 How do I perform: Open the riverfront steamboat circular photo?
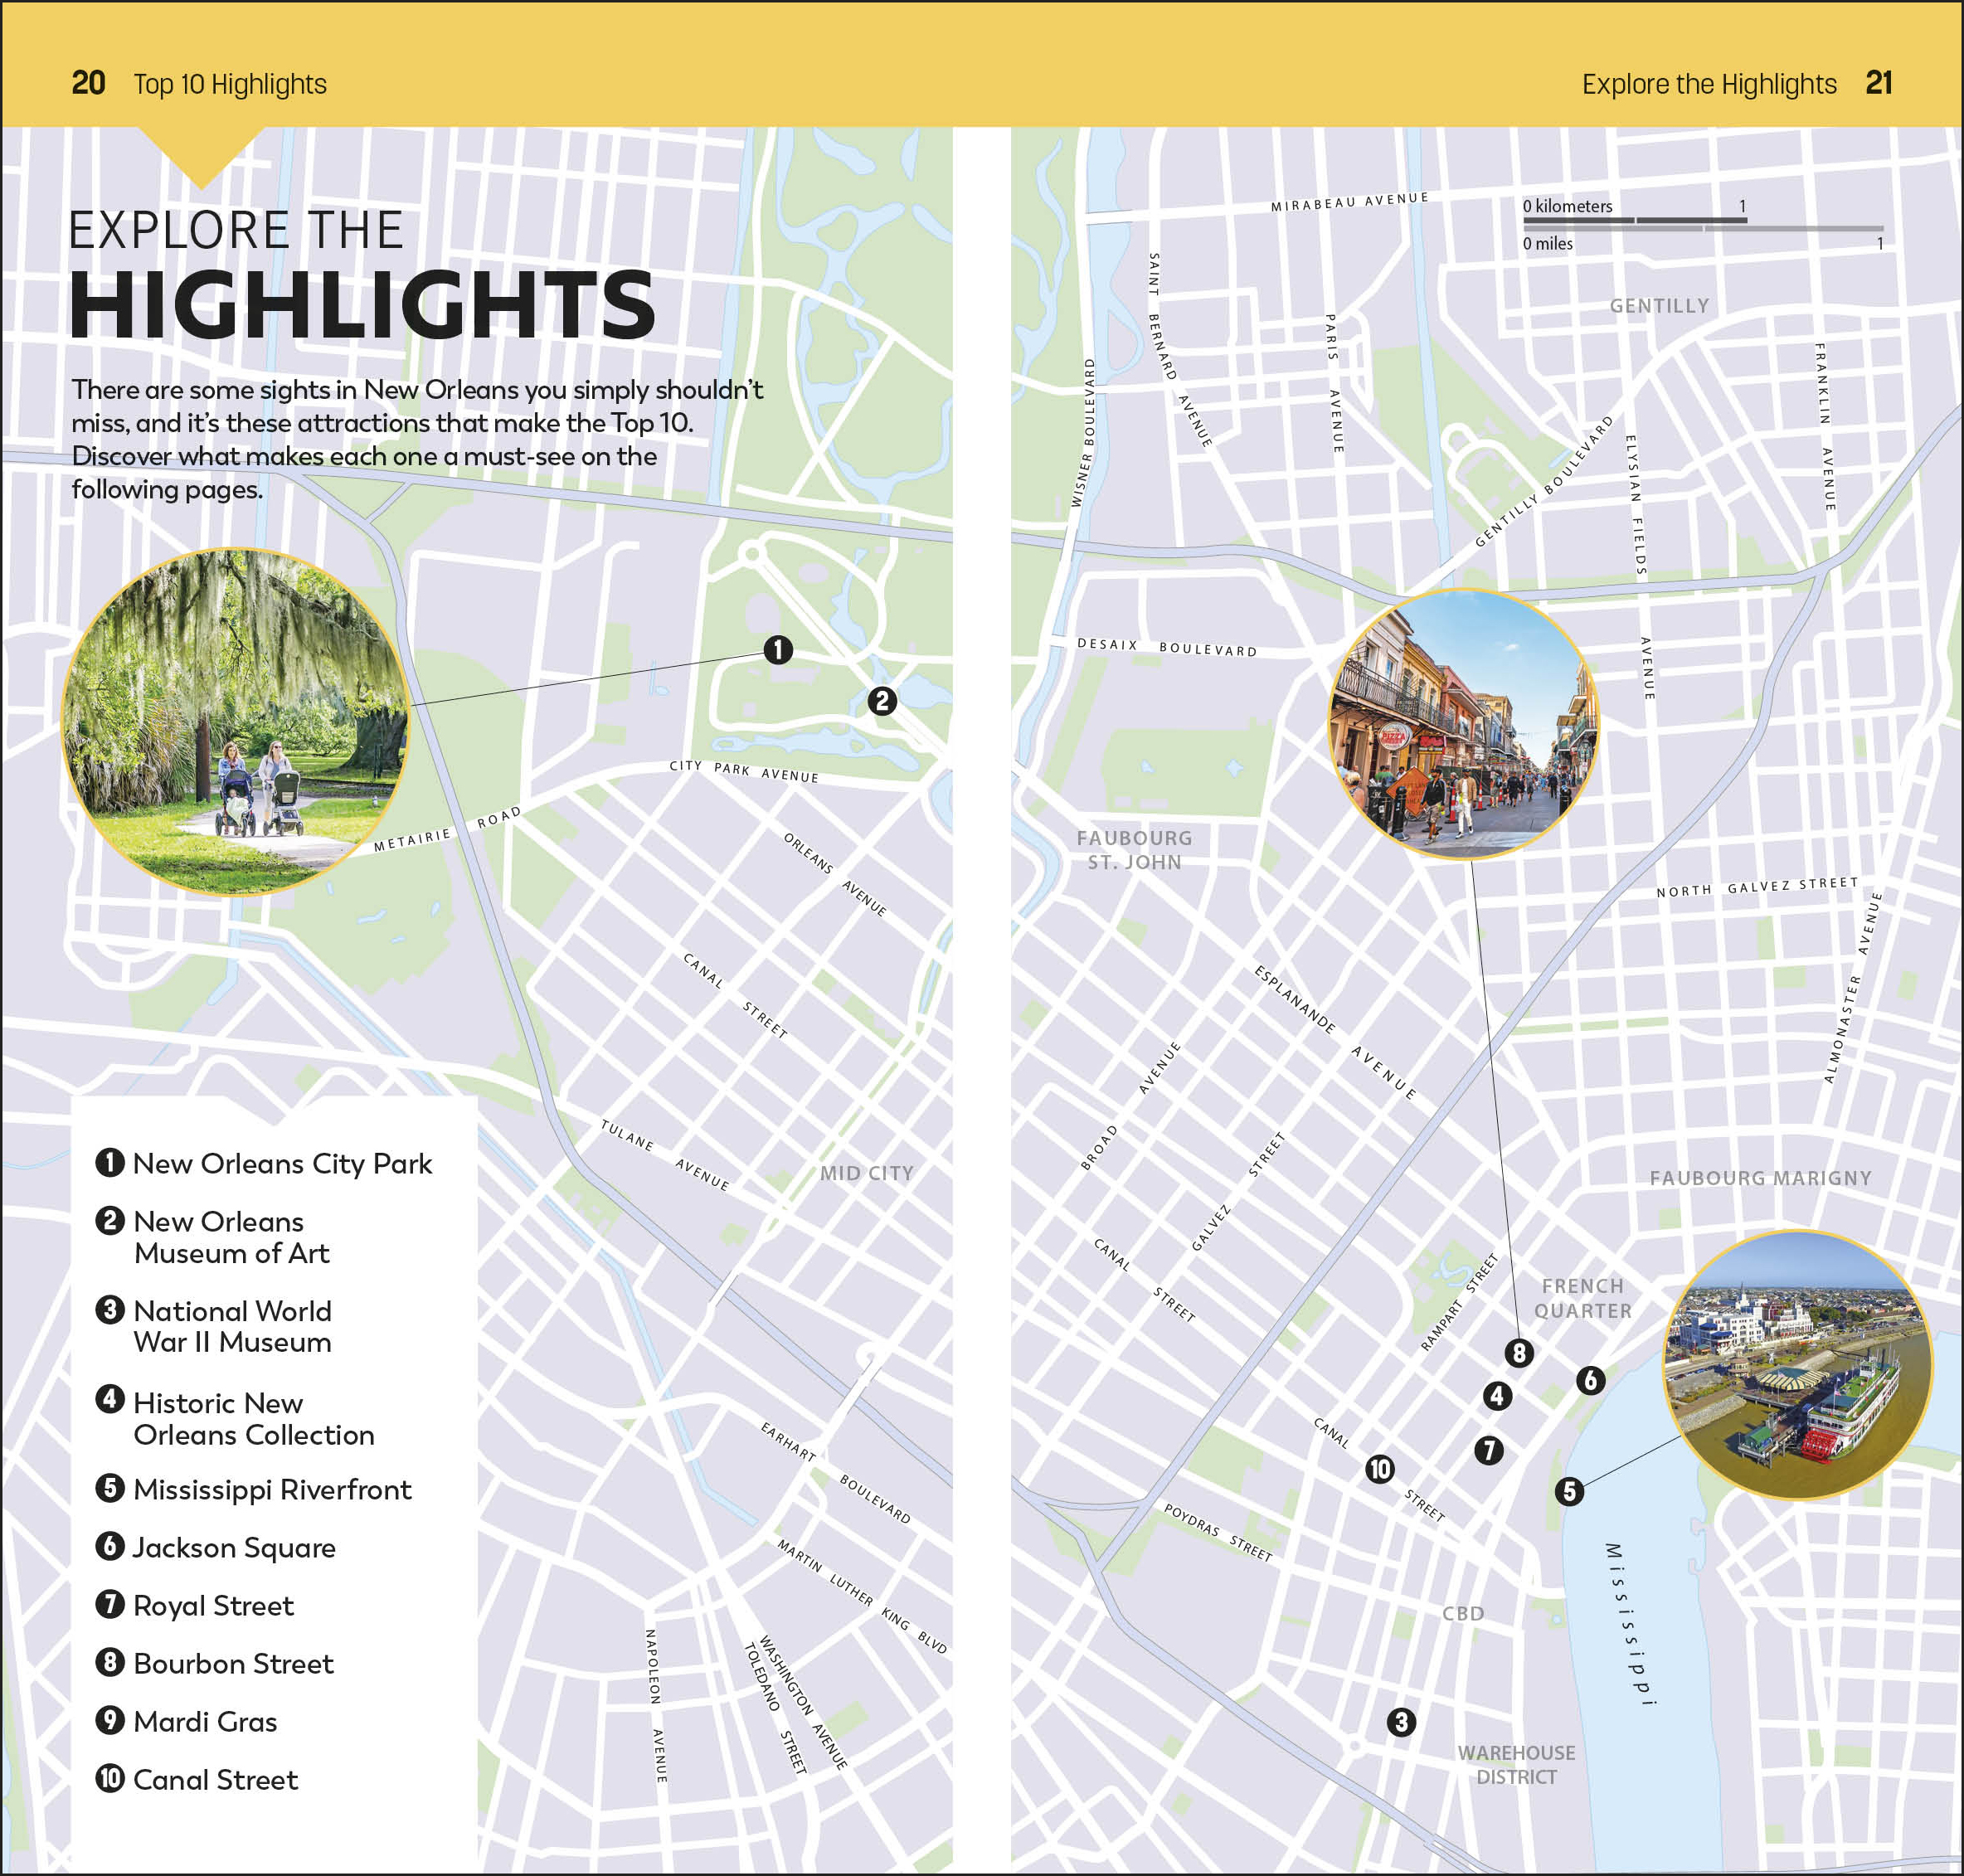tap(1797, 1365)
